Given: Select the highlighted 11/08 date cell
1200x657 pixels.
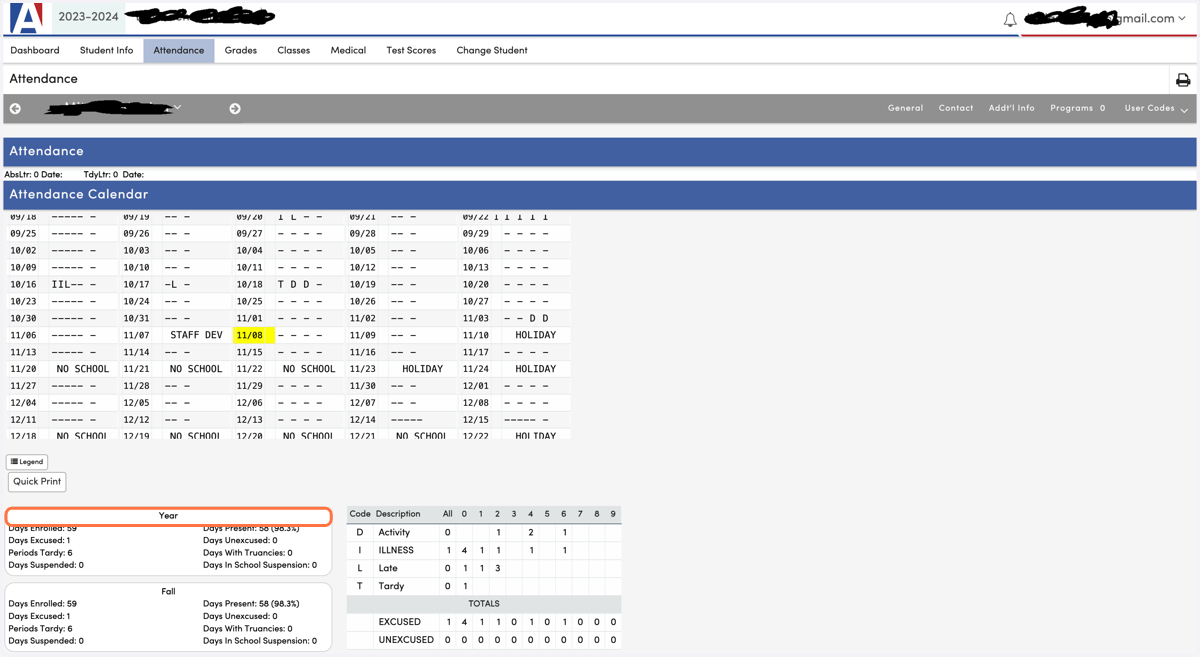Looking at the screenshot, I should (253, 335).
